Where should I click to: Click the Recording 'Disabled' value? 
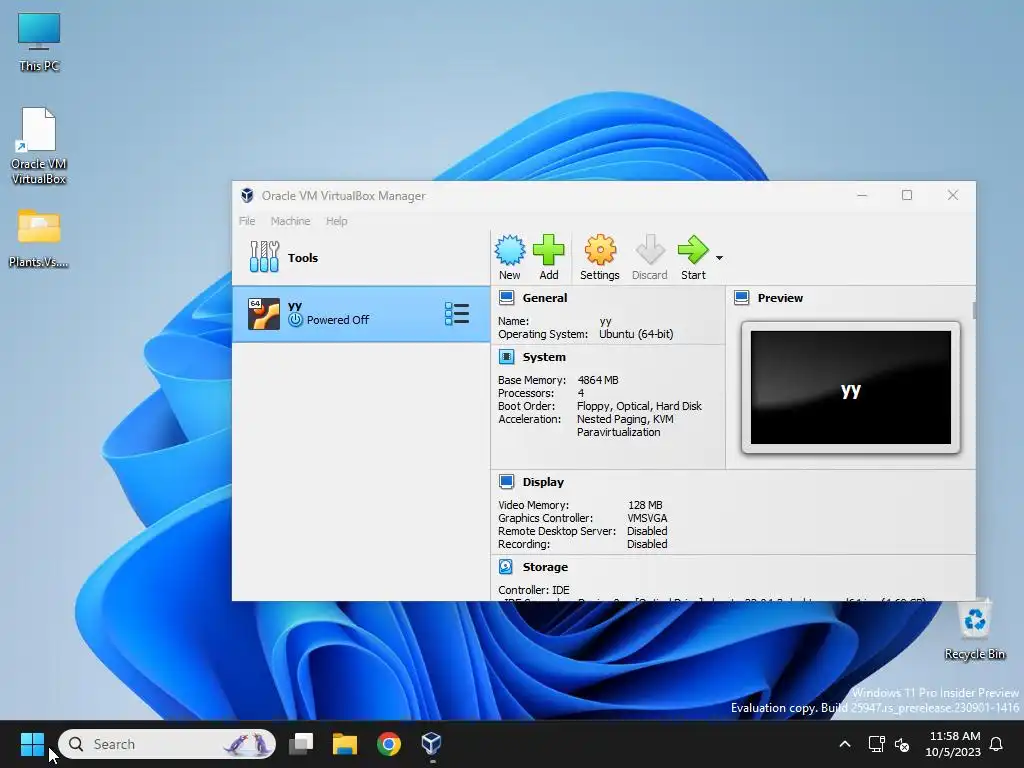click(647, 544)
